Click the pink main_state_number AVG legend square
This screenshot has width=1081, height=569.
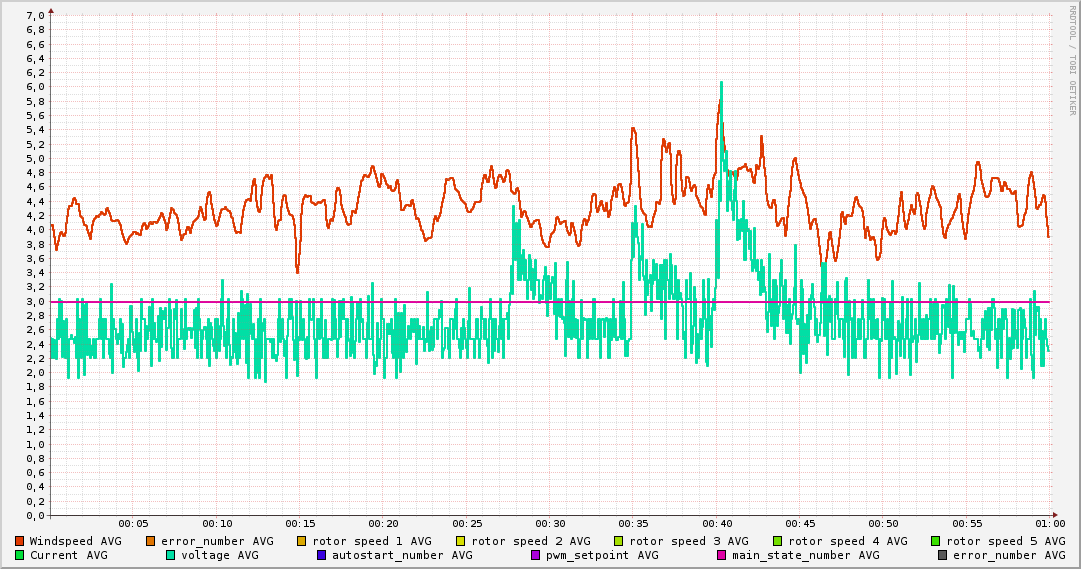[x=721, y=555]
